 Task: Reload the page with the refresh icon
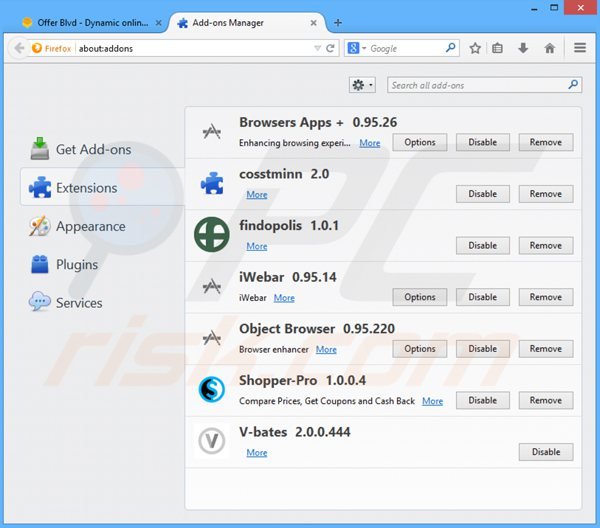click(x=330, y=48)
